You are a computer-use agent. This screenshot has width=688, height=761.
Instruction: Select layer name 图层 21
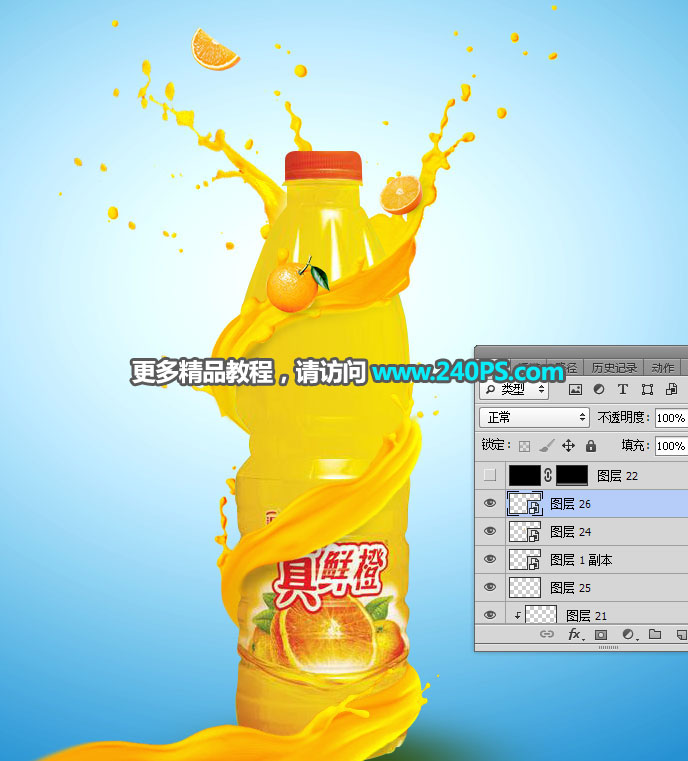[587, 616]
